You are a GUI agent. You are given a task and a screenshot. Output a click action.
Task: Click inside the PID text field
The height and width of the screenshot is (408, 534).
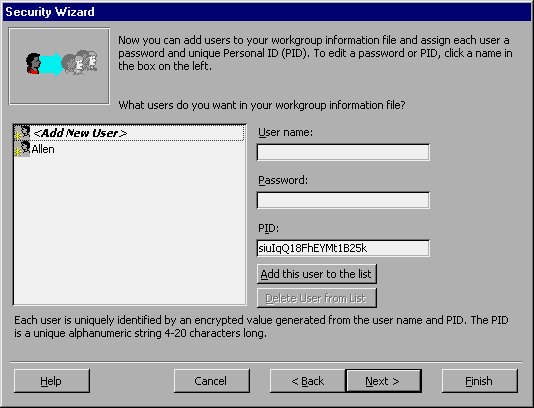(x=343, y=248)
